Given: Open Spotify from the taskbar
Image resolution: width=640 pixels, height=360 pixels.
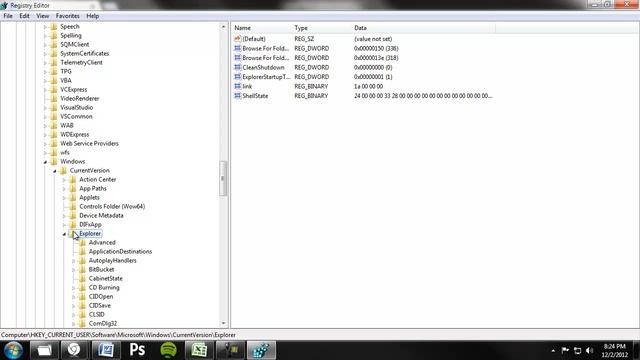Looking at the screenshot, I should tap(168, 350).
